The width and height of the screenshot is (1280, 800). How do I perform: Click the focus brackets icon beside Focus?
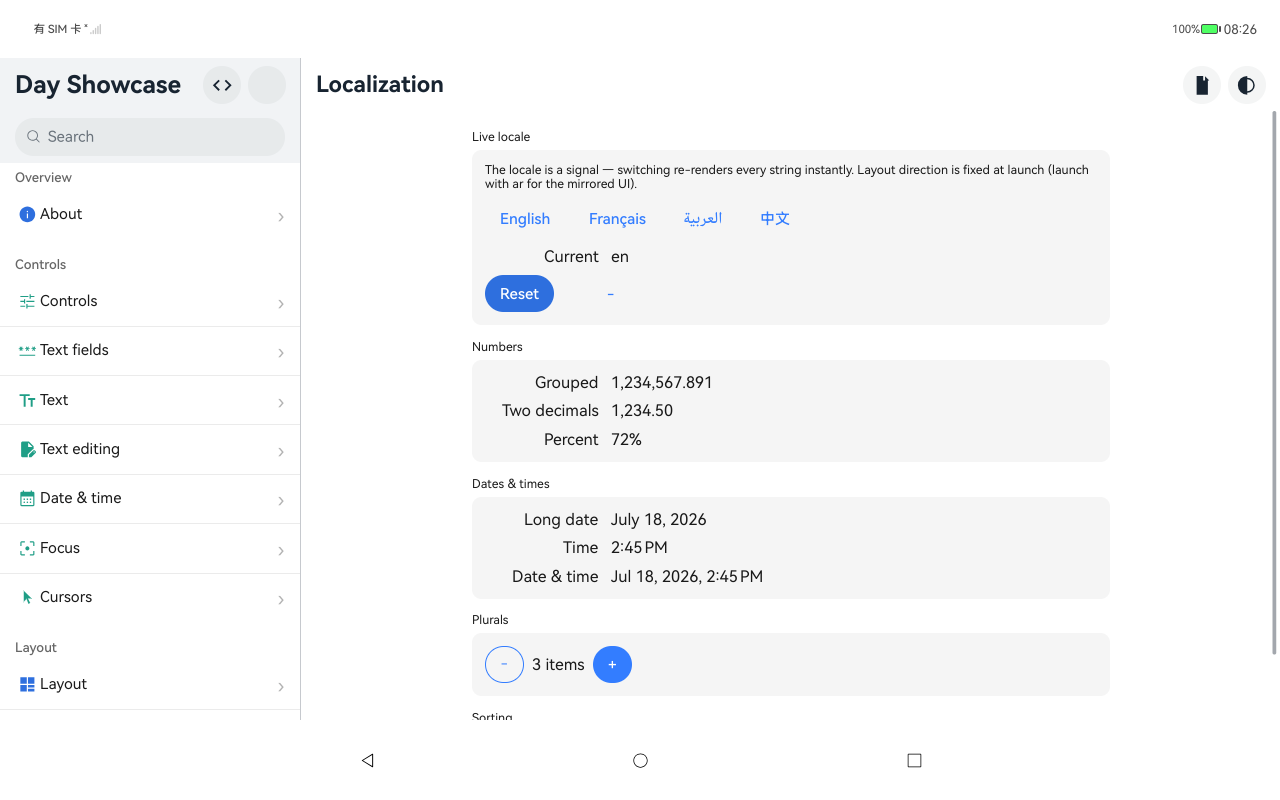click(x=27, y=548)
